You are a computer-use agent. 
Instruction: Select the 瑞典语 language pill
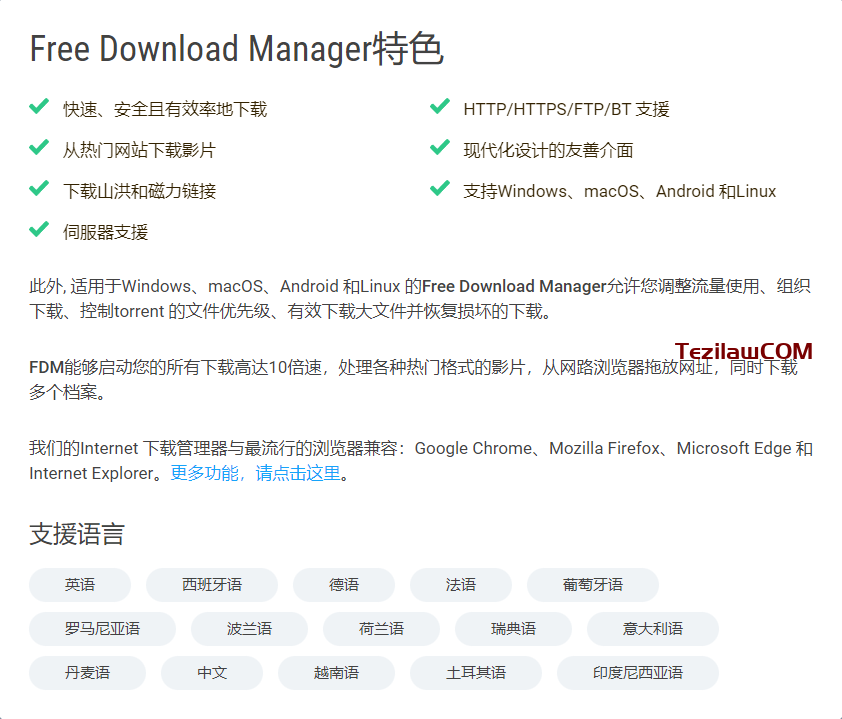click(x=513, y=629)
